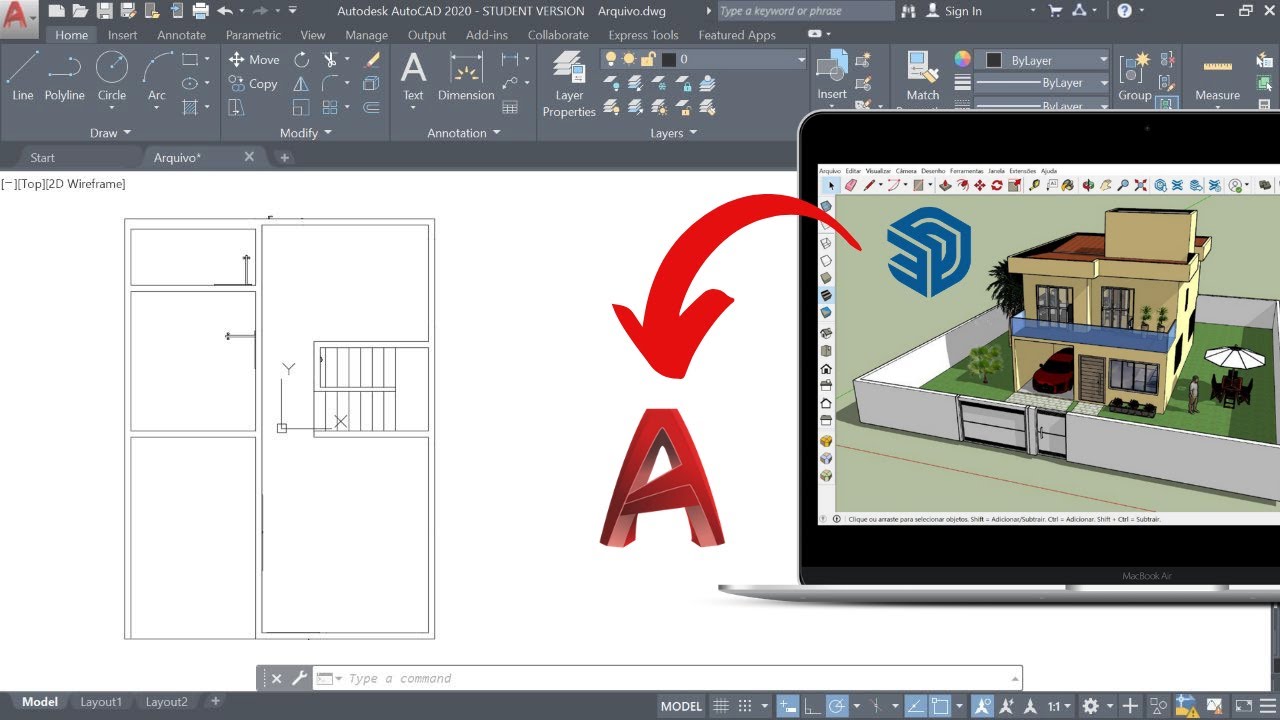Image resolution: width=1280 pixels, height=720 pixels.
Task: Toggle polar tracking in status bar
Action: pos(836,706)
